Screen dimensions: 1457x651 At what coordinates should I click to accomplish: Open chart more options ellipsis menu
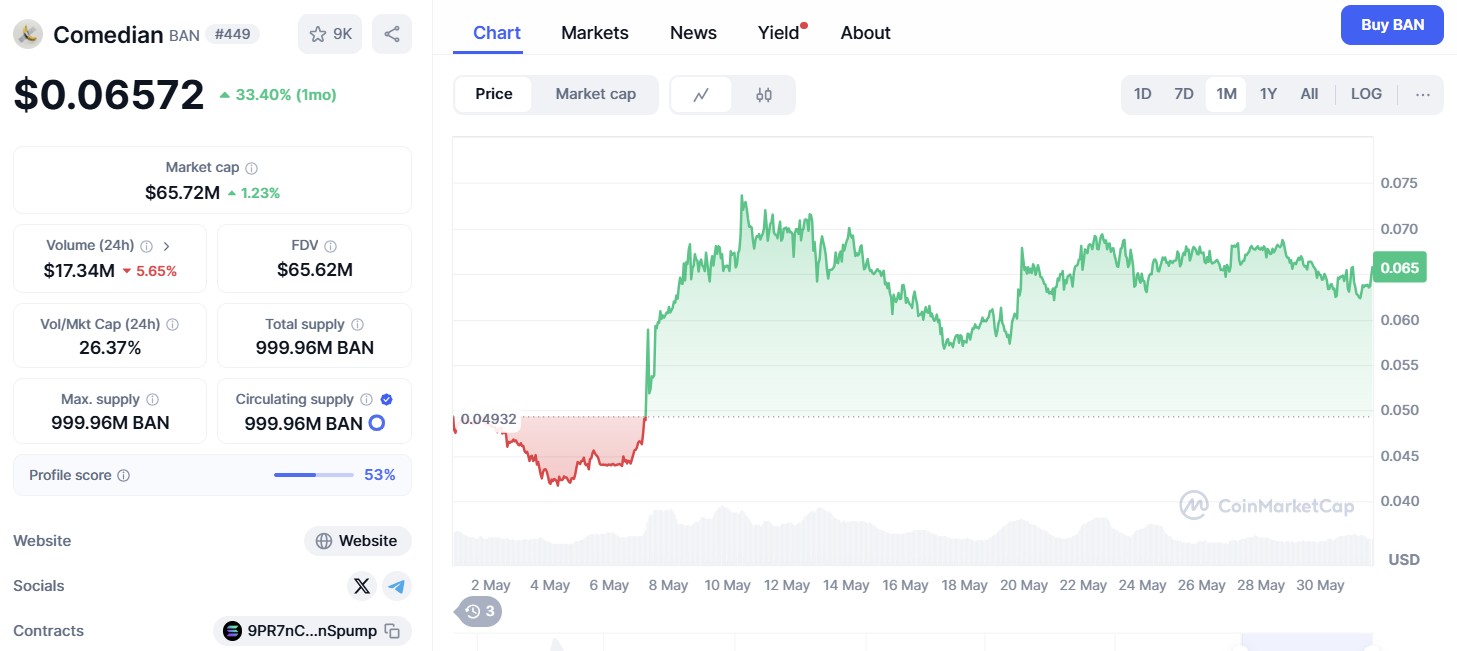tap(1423, 95)
